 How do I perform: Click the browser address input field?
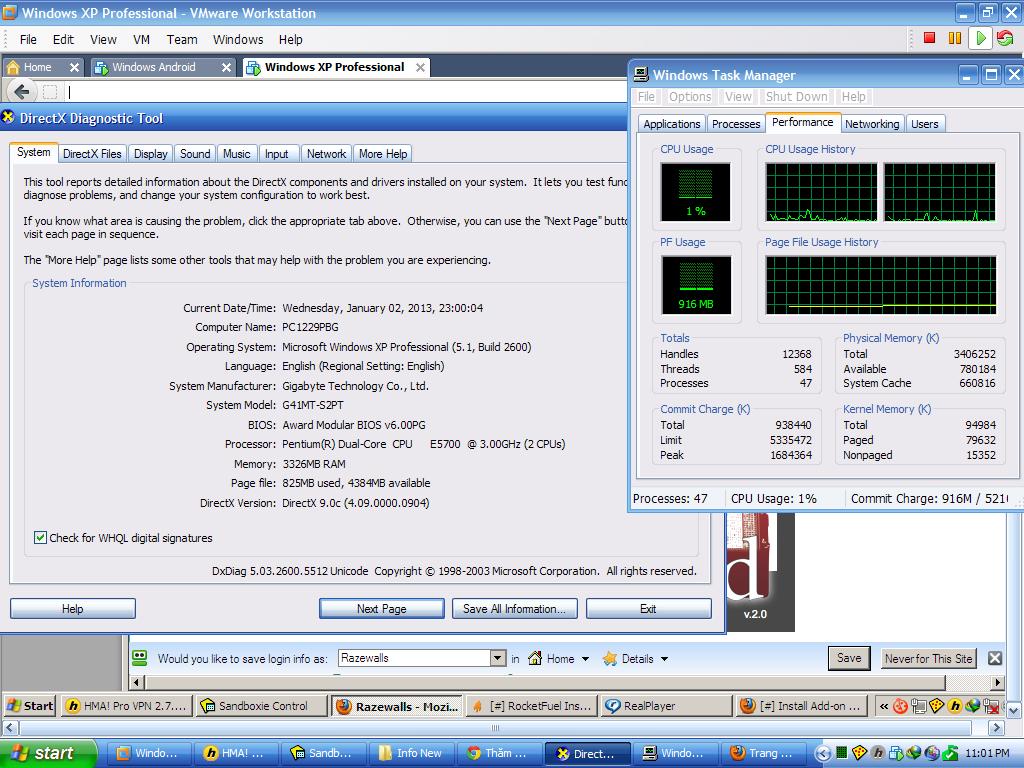[346, 92]
